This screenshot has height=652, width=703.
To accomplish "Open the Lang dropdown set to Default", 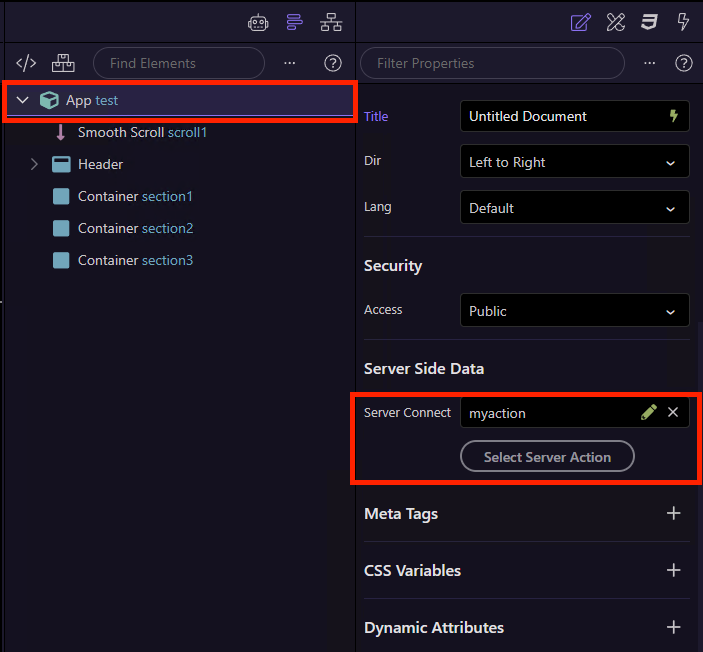I will [x=574, y=208].
